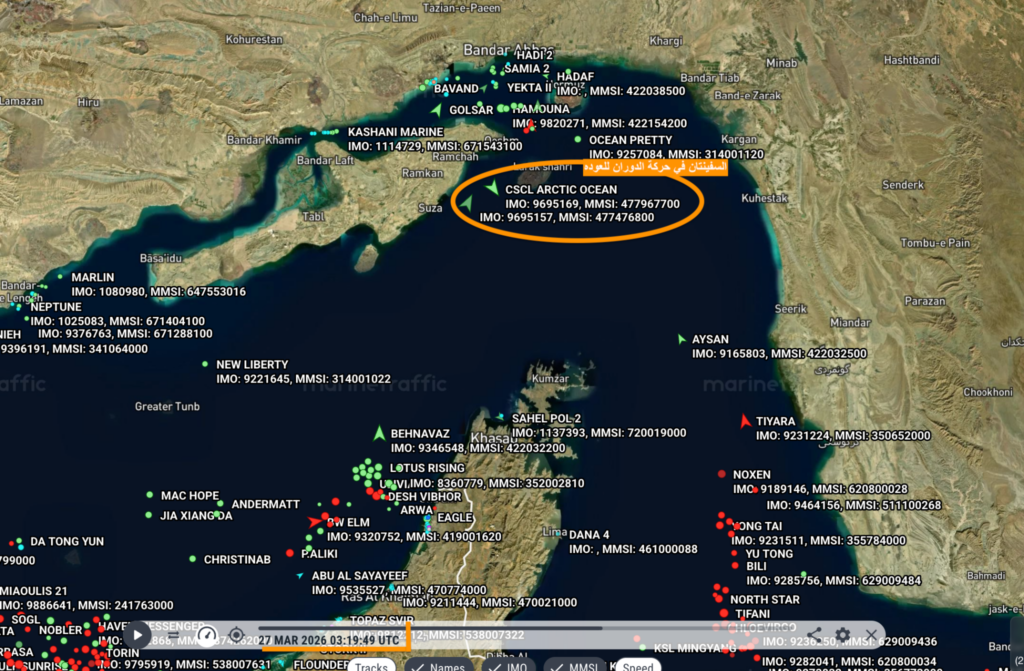Click the CSCL ARCTIC OCEAN ship arrow
Viewport: 1024px width, 671px height.
tap(492, 189)
